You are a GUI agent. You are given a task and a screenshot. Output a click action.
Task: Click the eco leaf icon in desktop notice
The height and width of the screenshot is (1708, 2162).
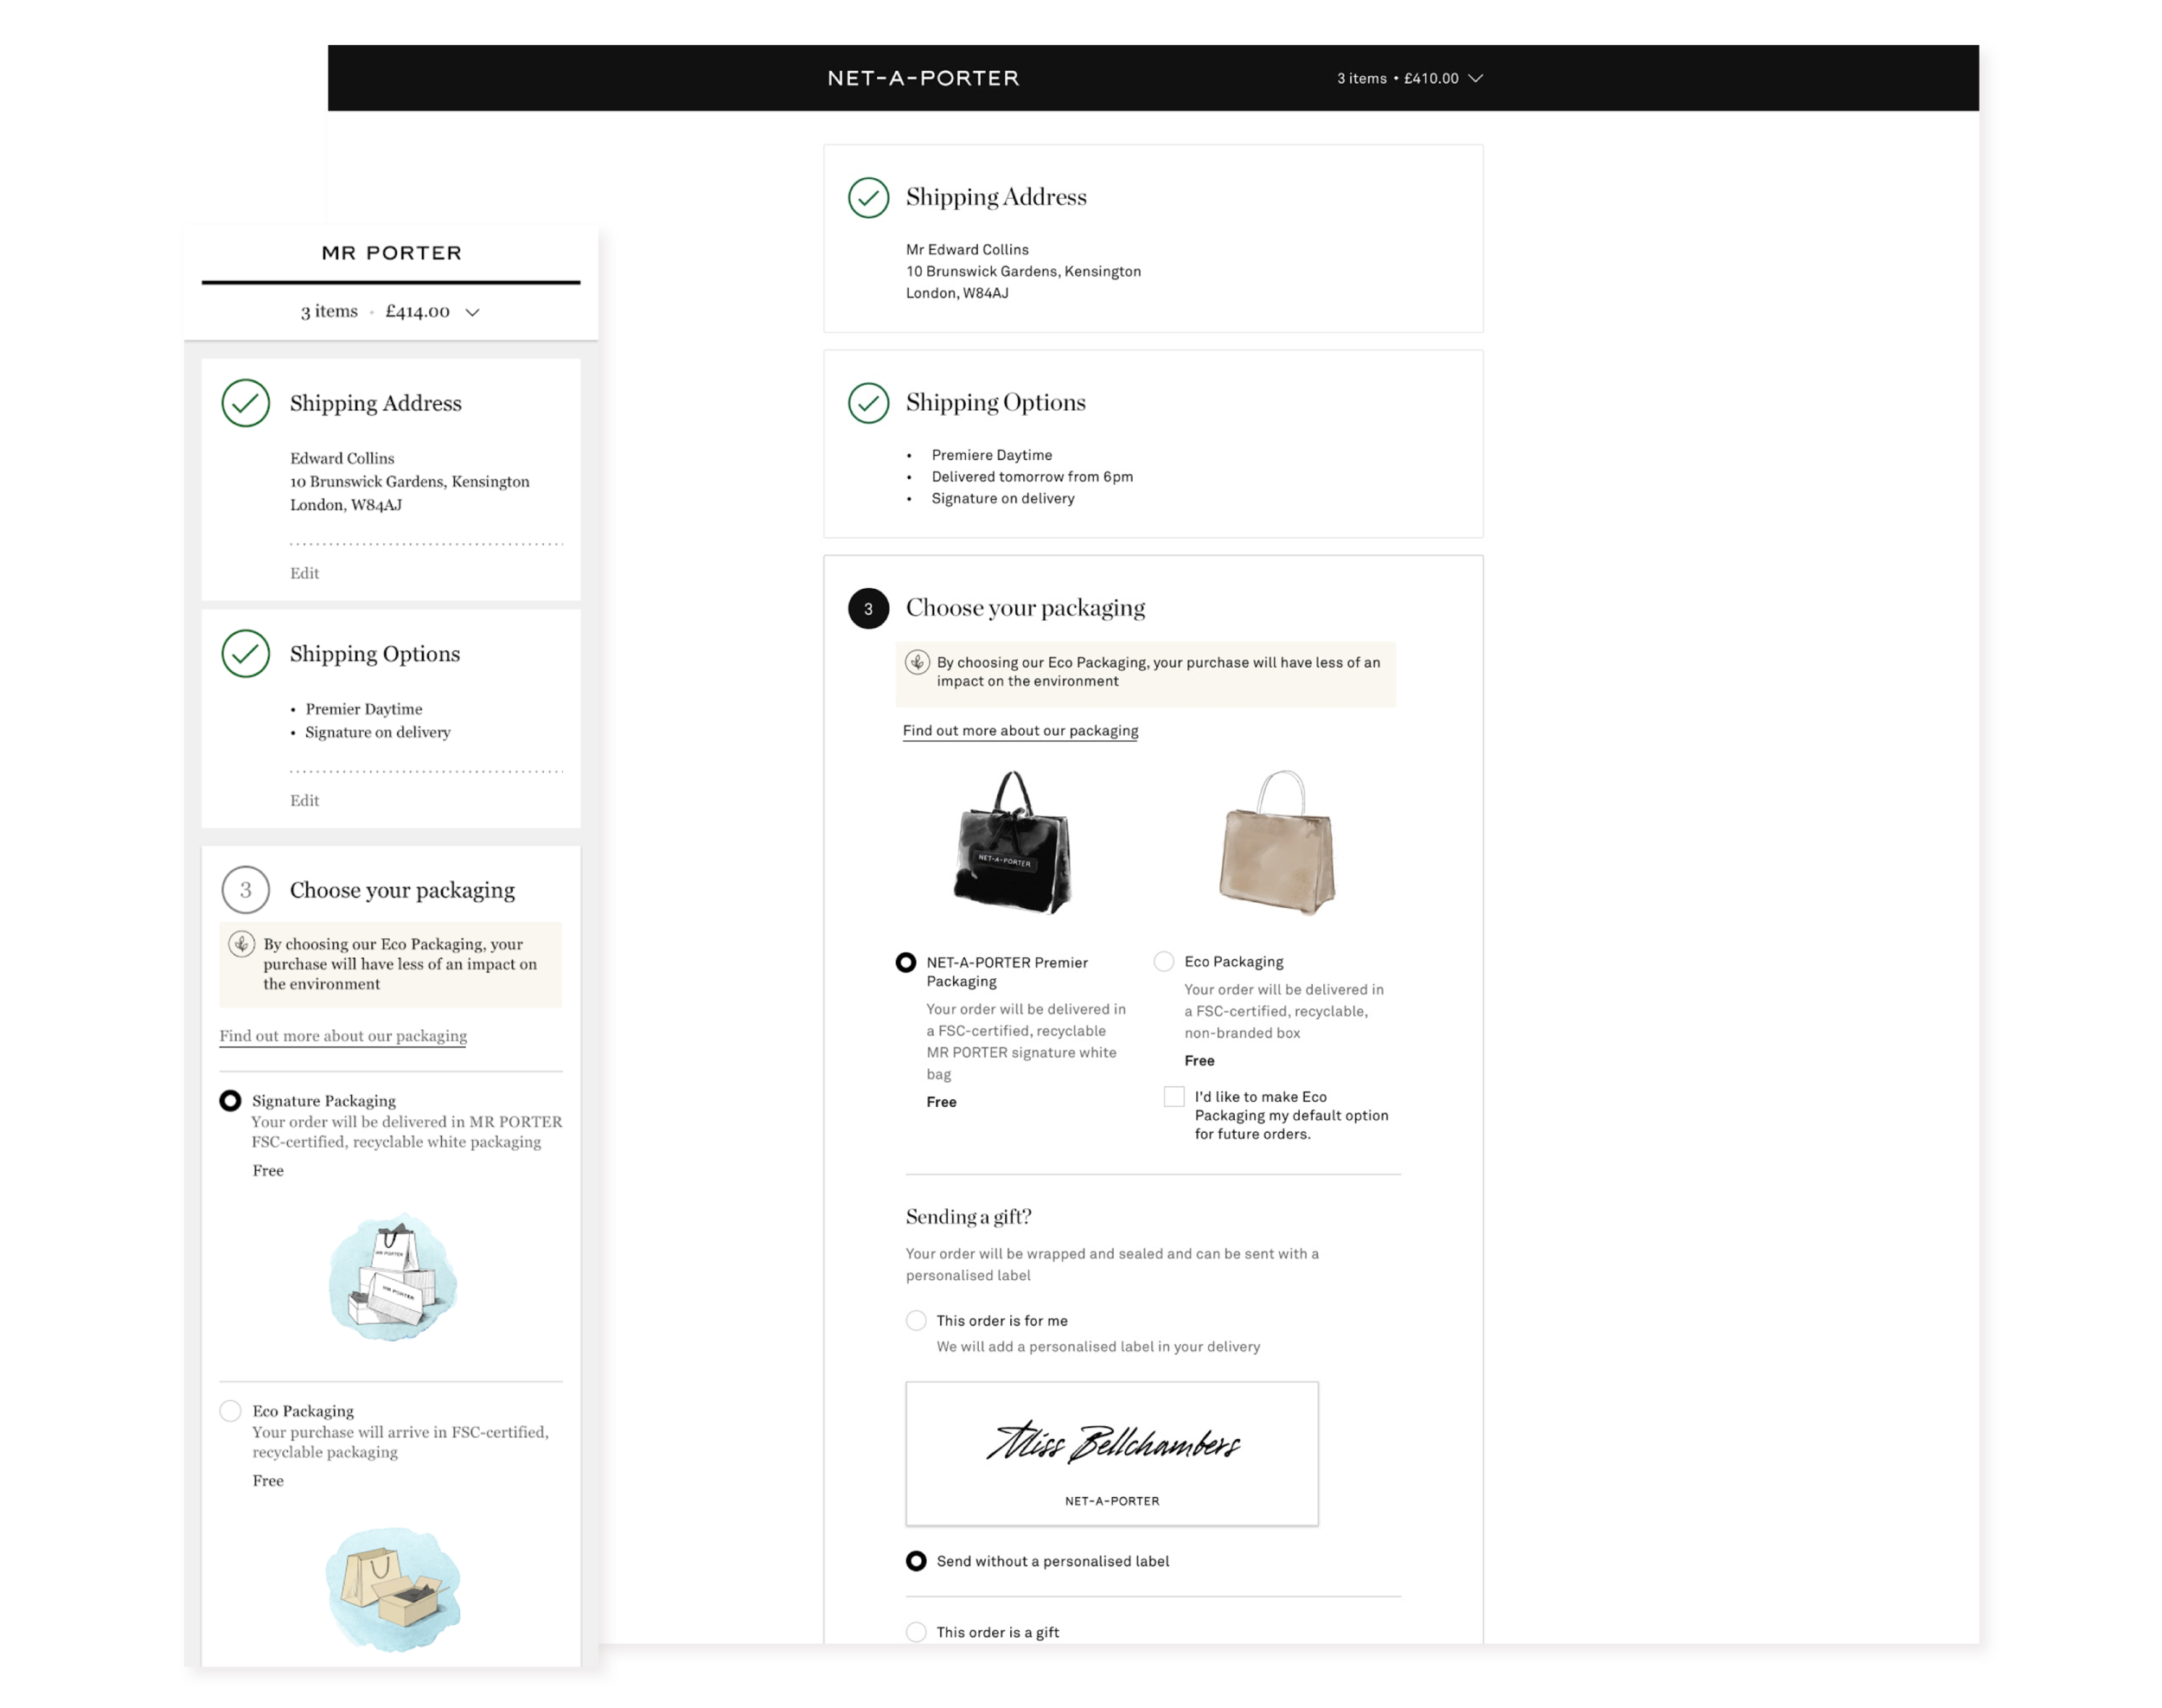pos(917,662)
